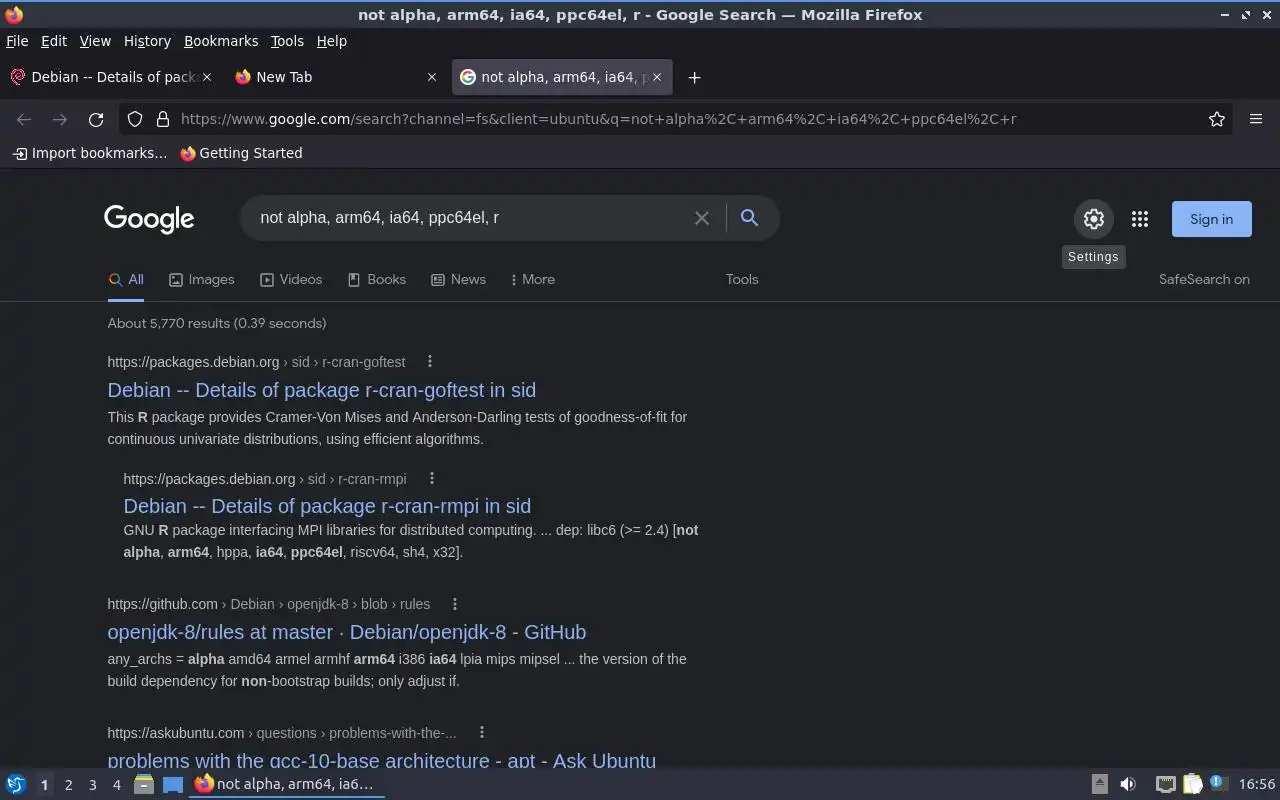The height and width of the screenshot is (800, 1280).
Task: Open Firefox application hamburger menu
Action: pyautogui.click(x=1256, y=119)
